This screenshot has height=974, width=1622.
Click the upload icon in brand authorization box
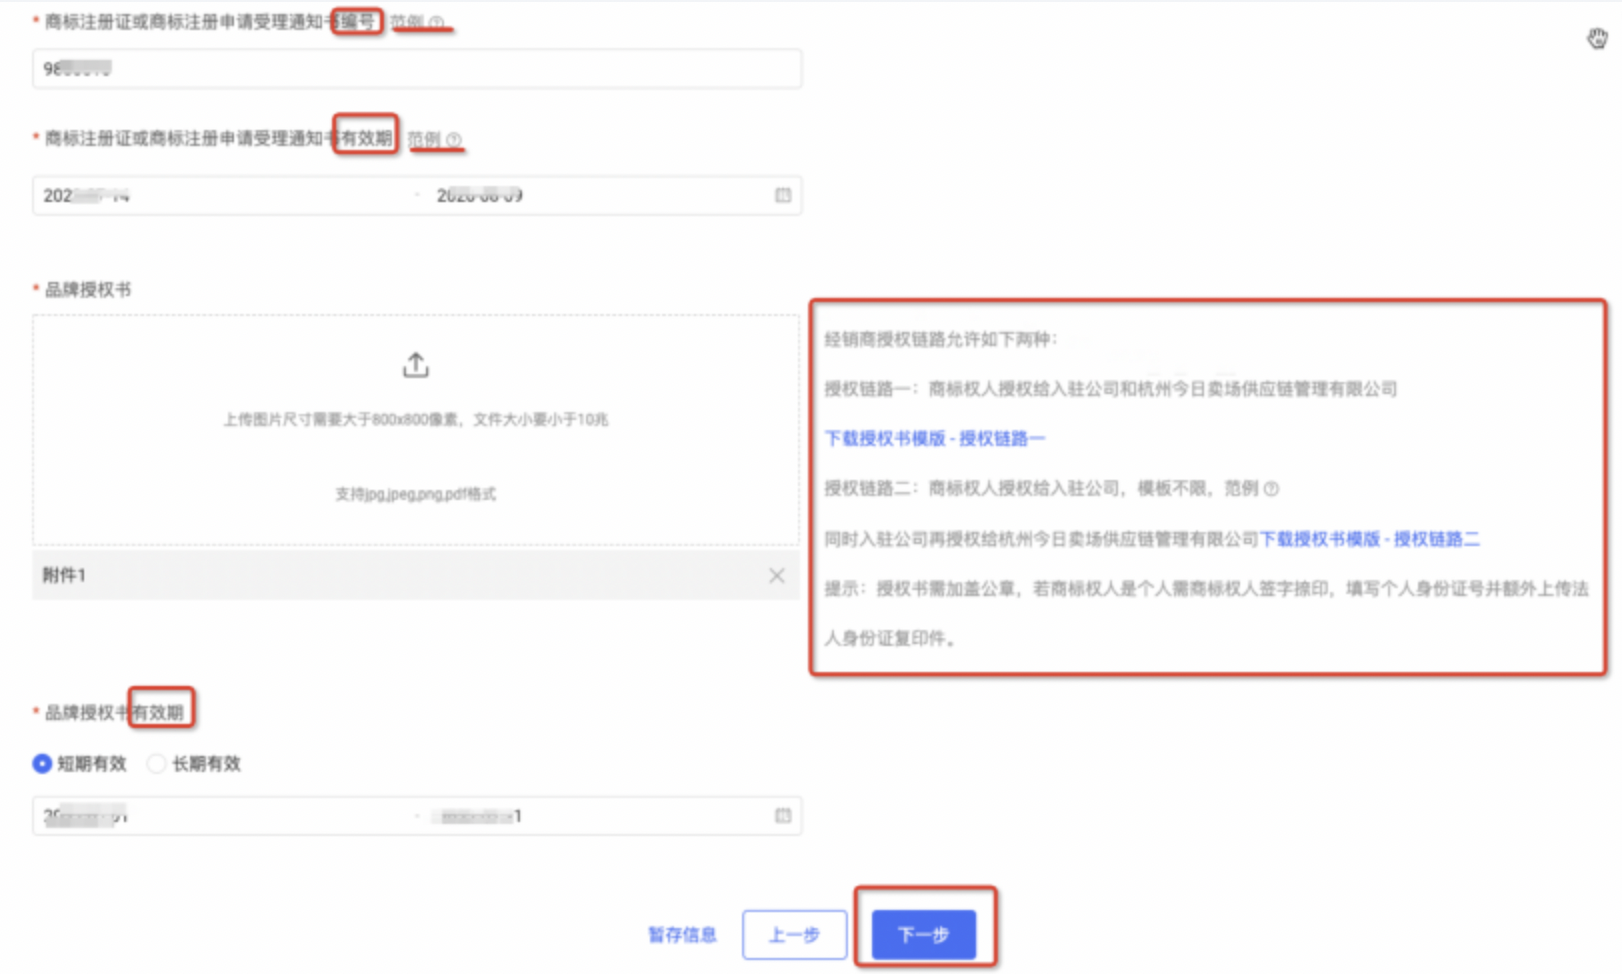point(415,366)
